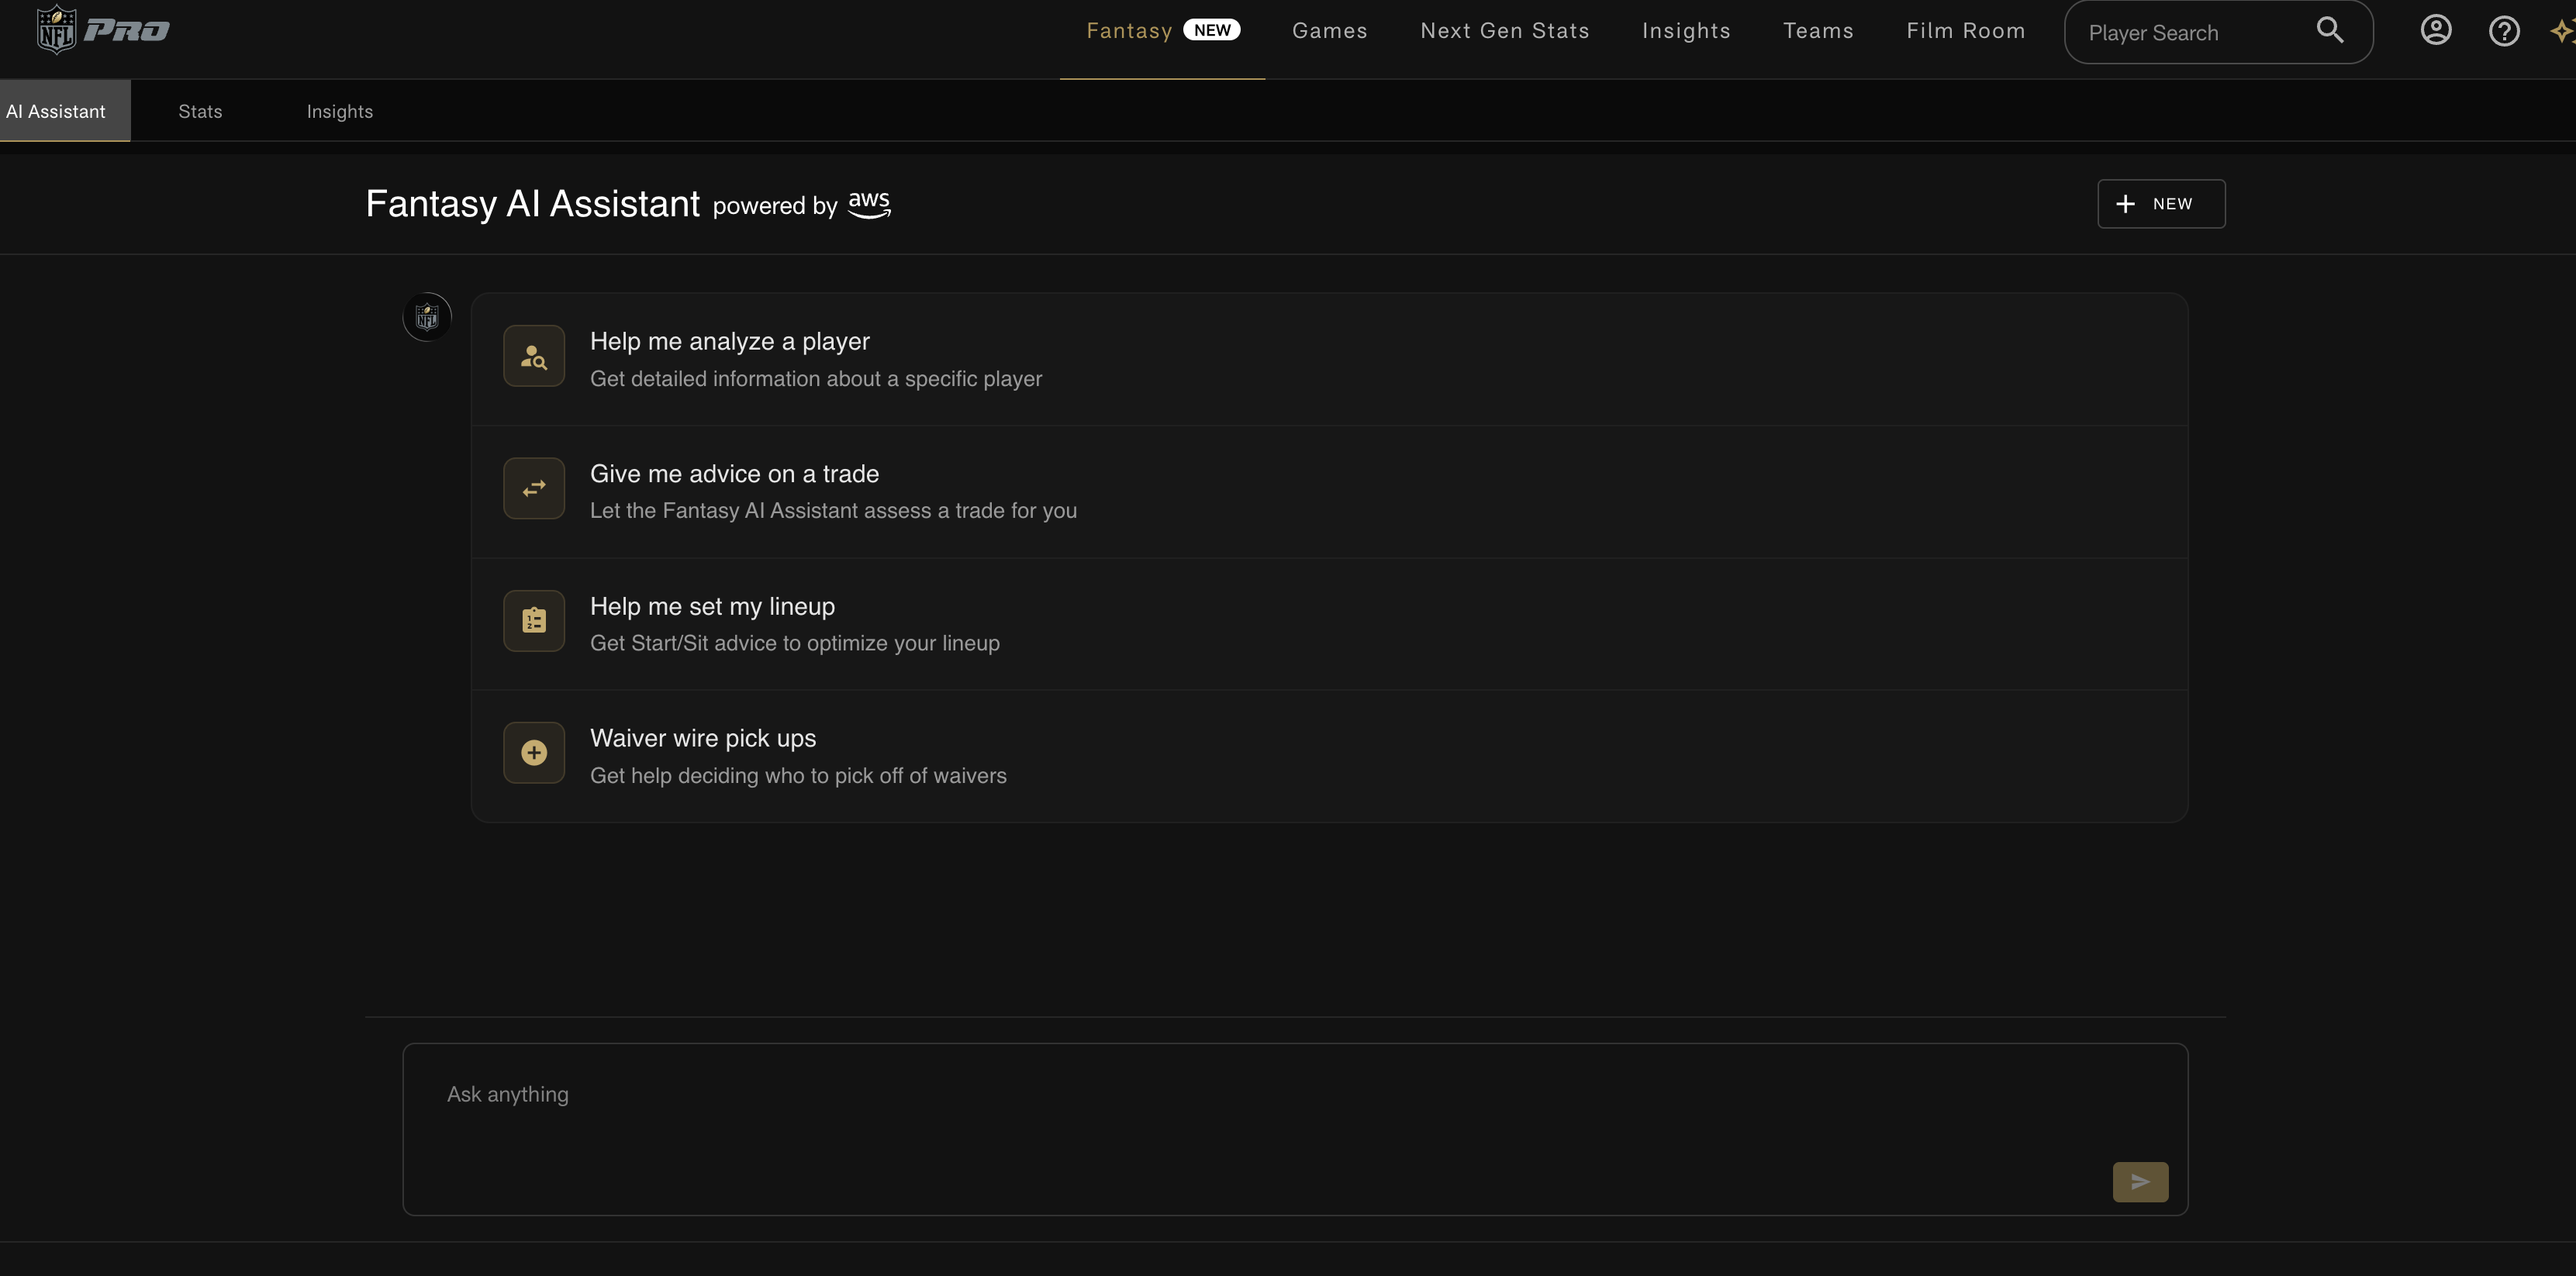Click 'Get Start/Sit advice to optimize your lineup'
Image resolution: width=2576 pixels, height=1276 pixels.
(x=794, y=643)
